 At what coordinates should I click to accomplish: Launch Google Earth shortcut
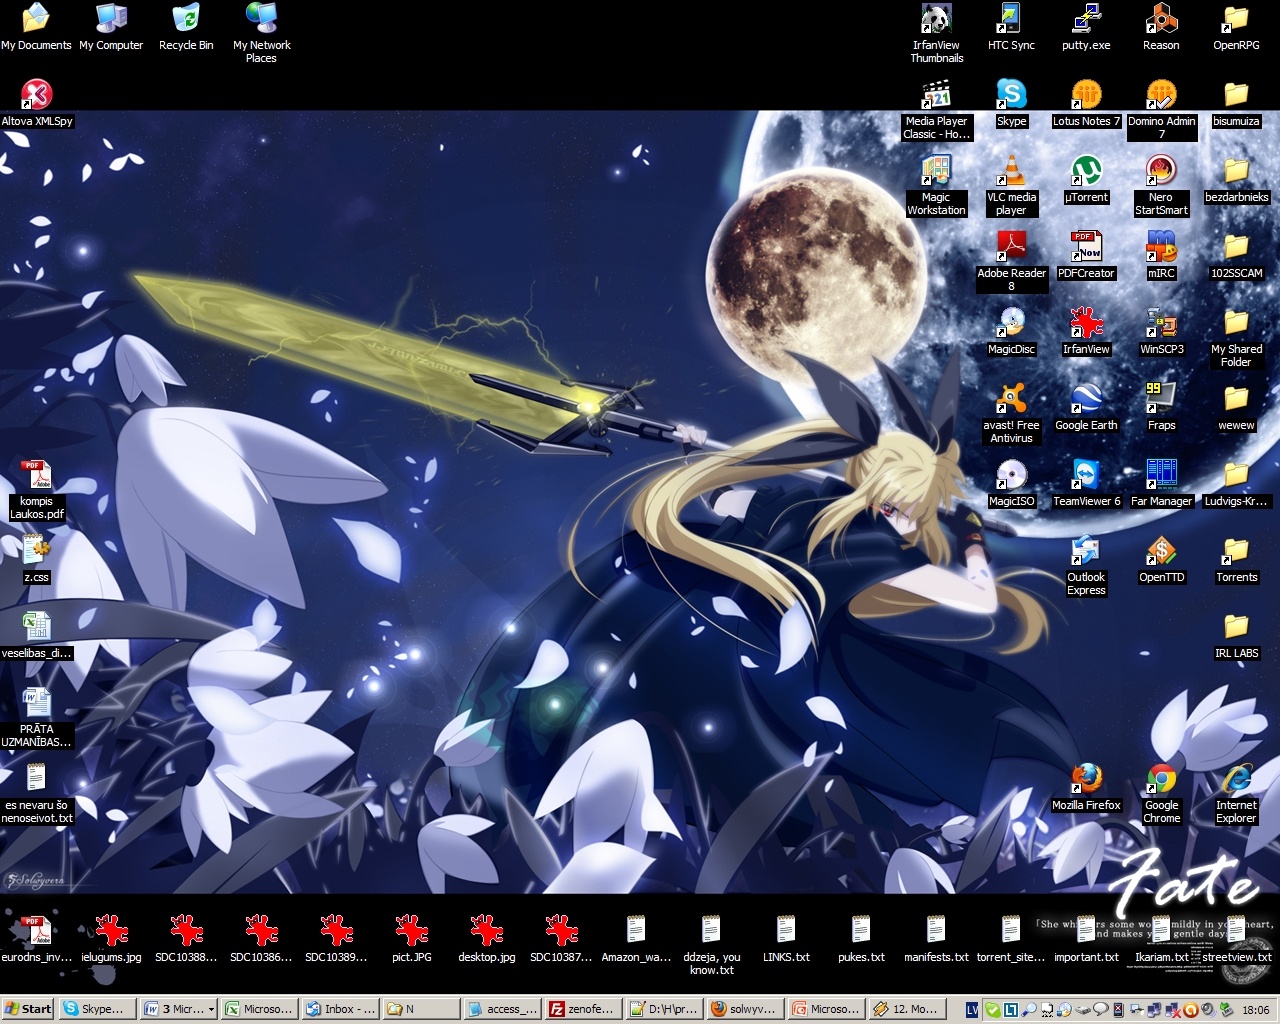(1086, 407)
